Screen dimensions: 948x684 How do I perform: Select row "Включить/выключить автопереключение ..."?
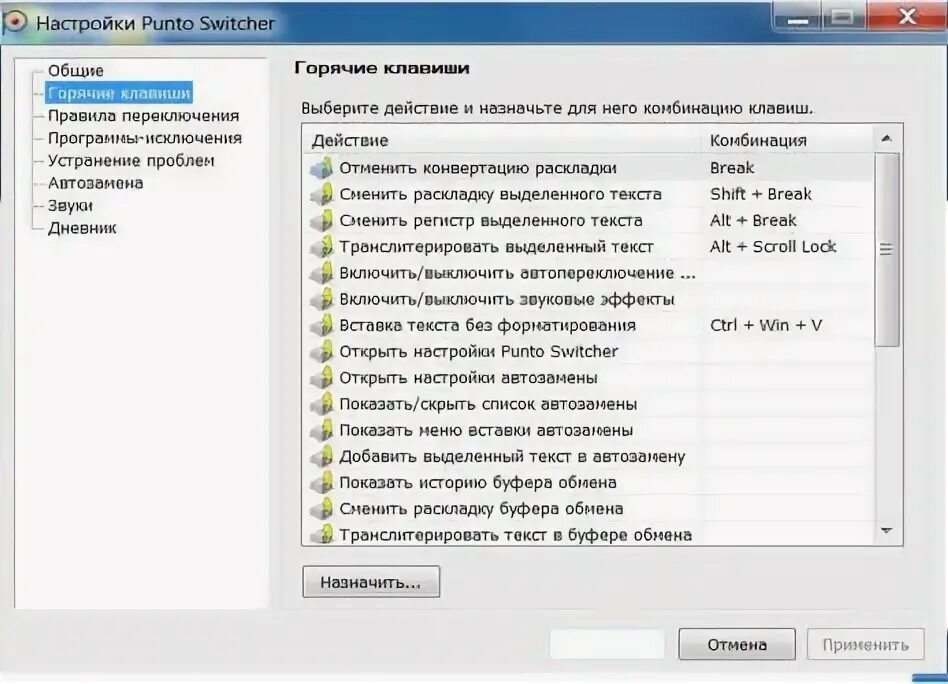[x=589, y=273]
